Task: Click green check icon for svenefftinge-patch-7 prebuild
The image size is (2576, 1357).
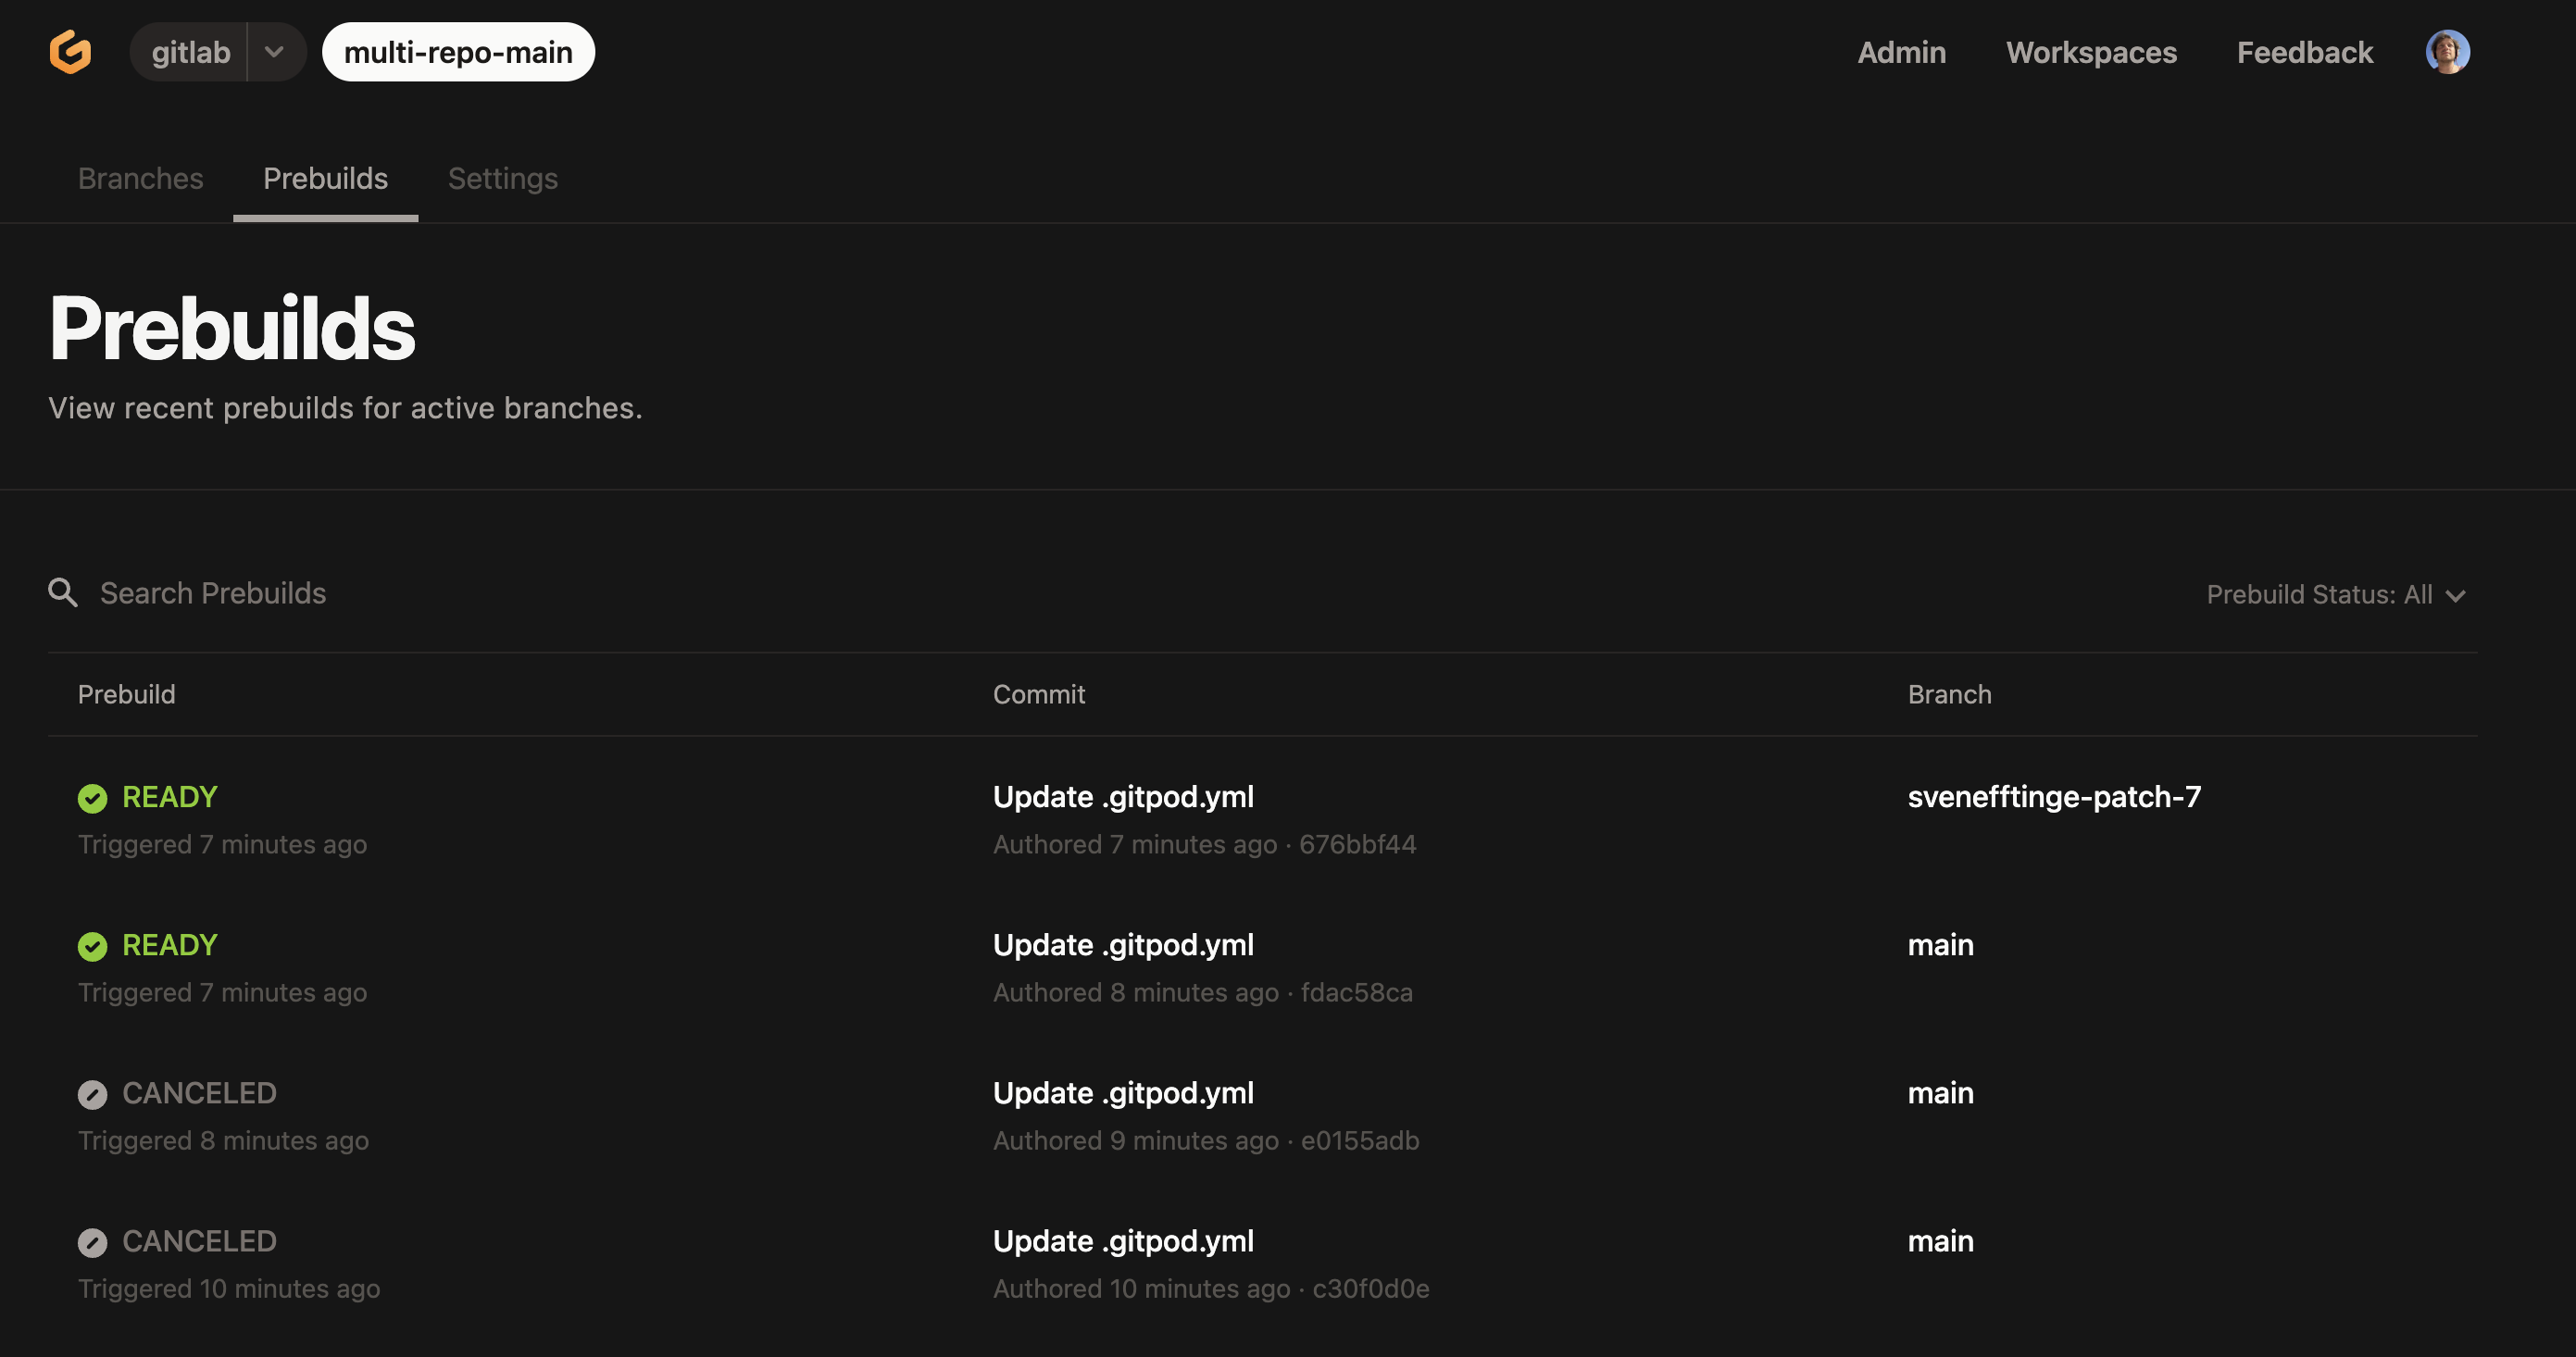Action: (x=92, y=798)
